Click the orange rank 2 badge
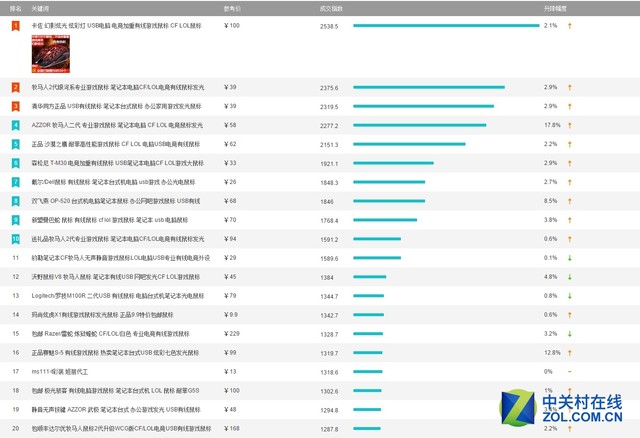The image size is (640, 438). click(x=16, y=87)
